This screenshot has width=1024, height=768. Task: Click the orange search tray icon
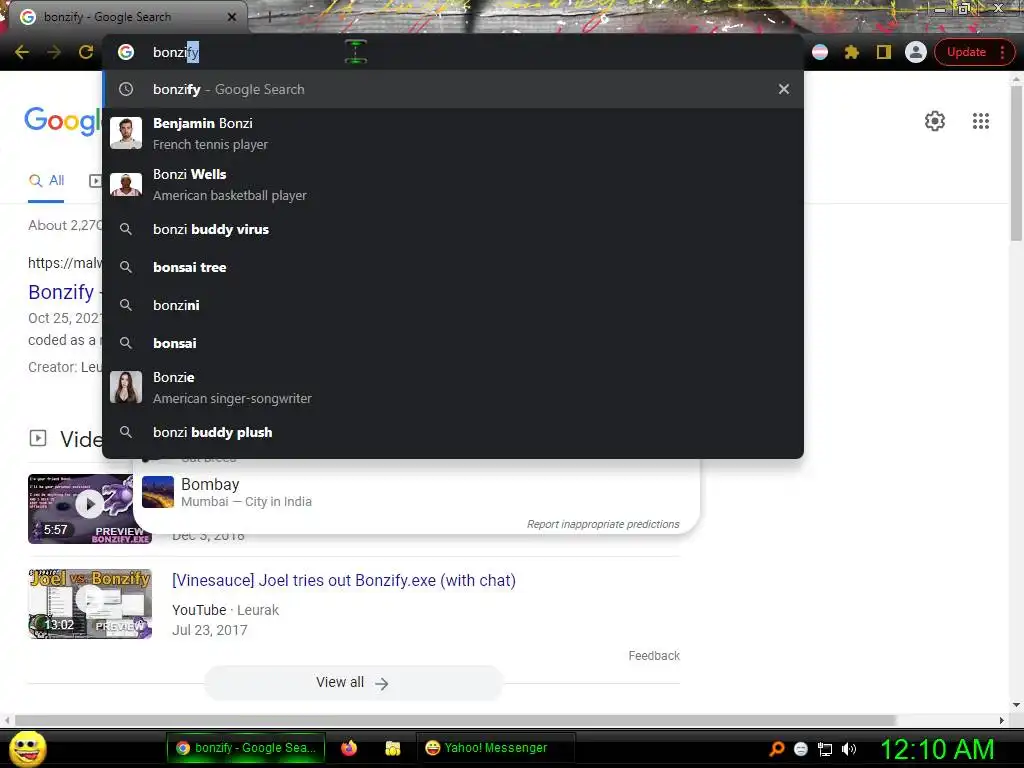tap(777, 749)
